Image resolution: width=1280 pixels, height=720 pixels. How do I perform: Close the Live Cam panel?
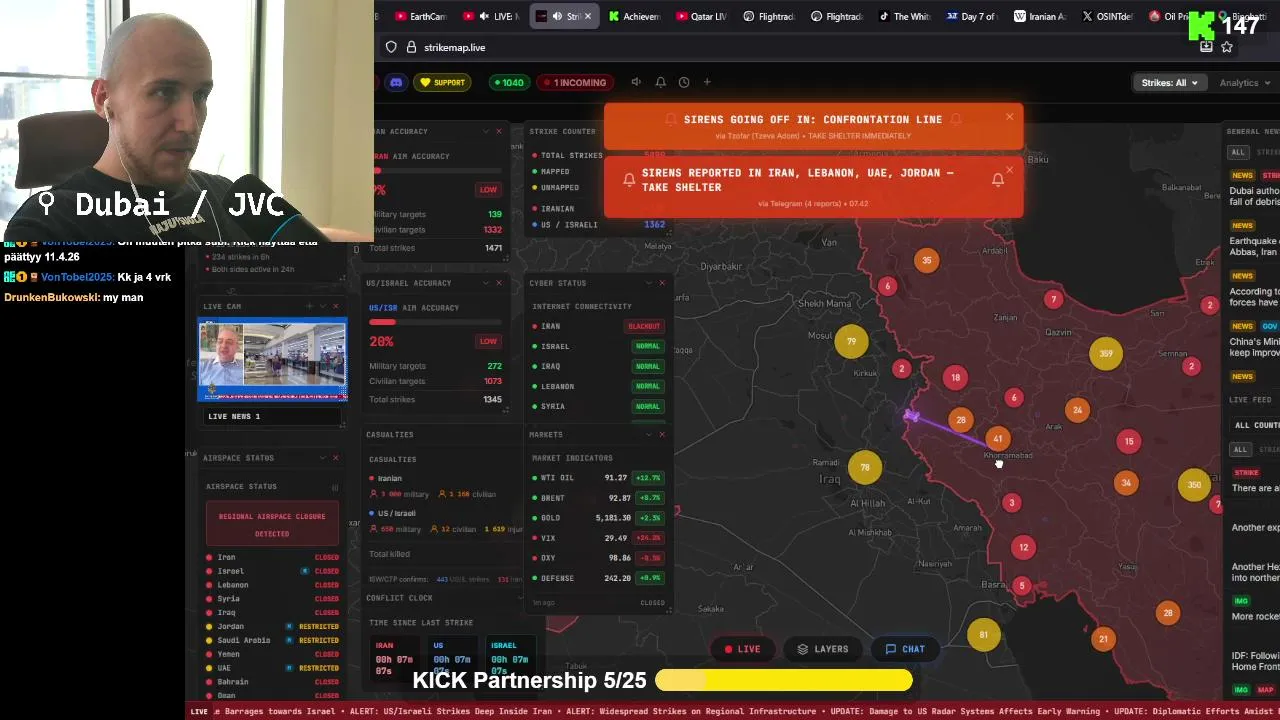335,306
